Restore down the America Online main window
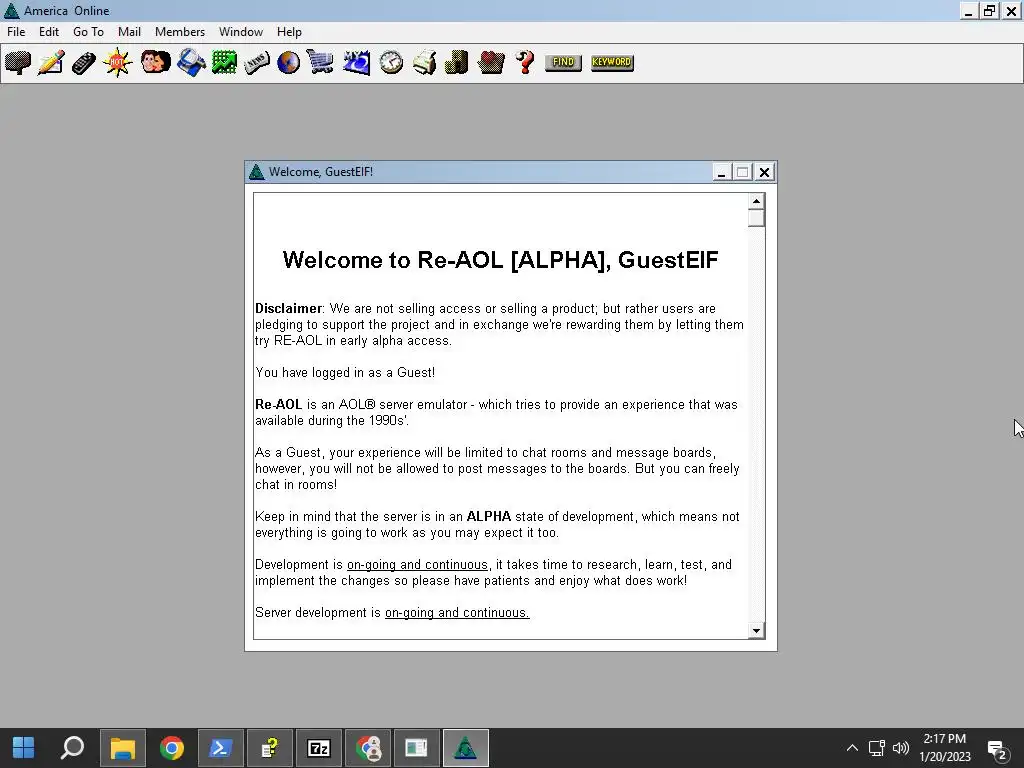1024x768 pixels. point(989,11)
